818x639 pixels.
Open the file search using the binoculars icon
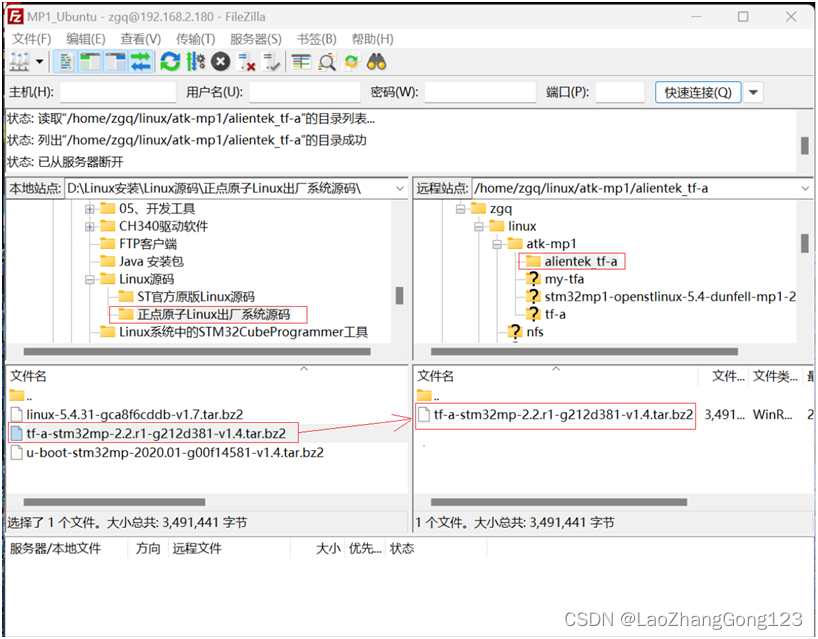point(374,61)
